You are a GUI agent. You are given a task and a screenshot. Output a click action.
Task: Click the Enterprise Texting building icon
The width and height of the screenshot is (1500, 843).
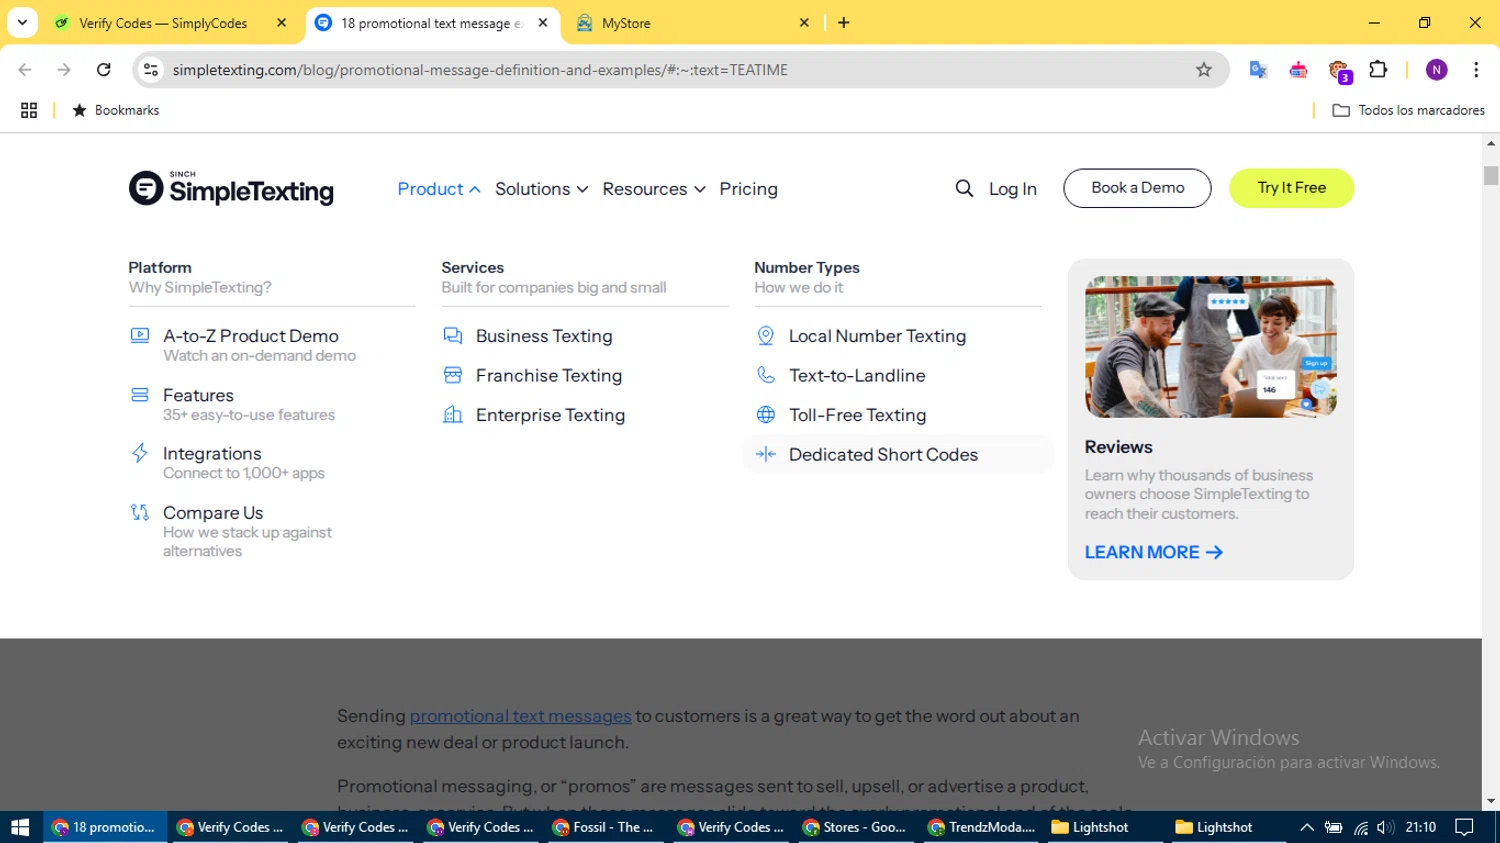tap(453, 414)
